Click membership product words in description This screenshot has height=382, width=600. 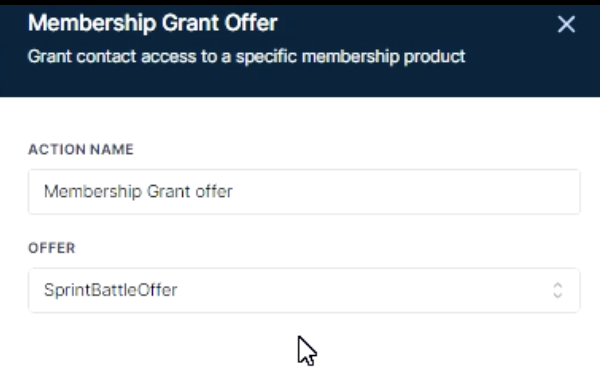(x=383, y=57)
